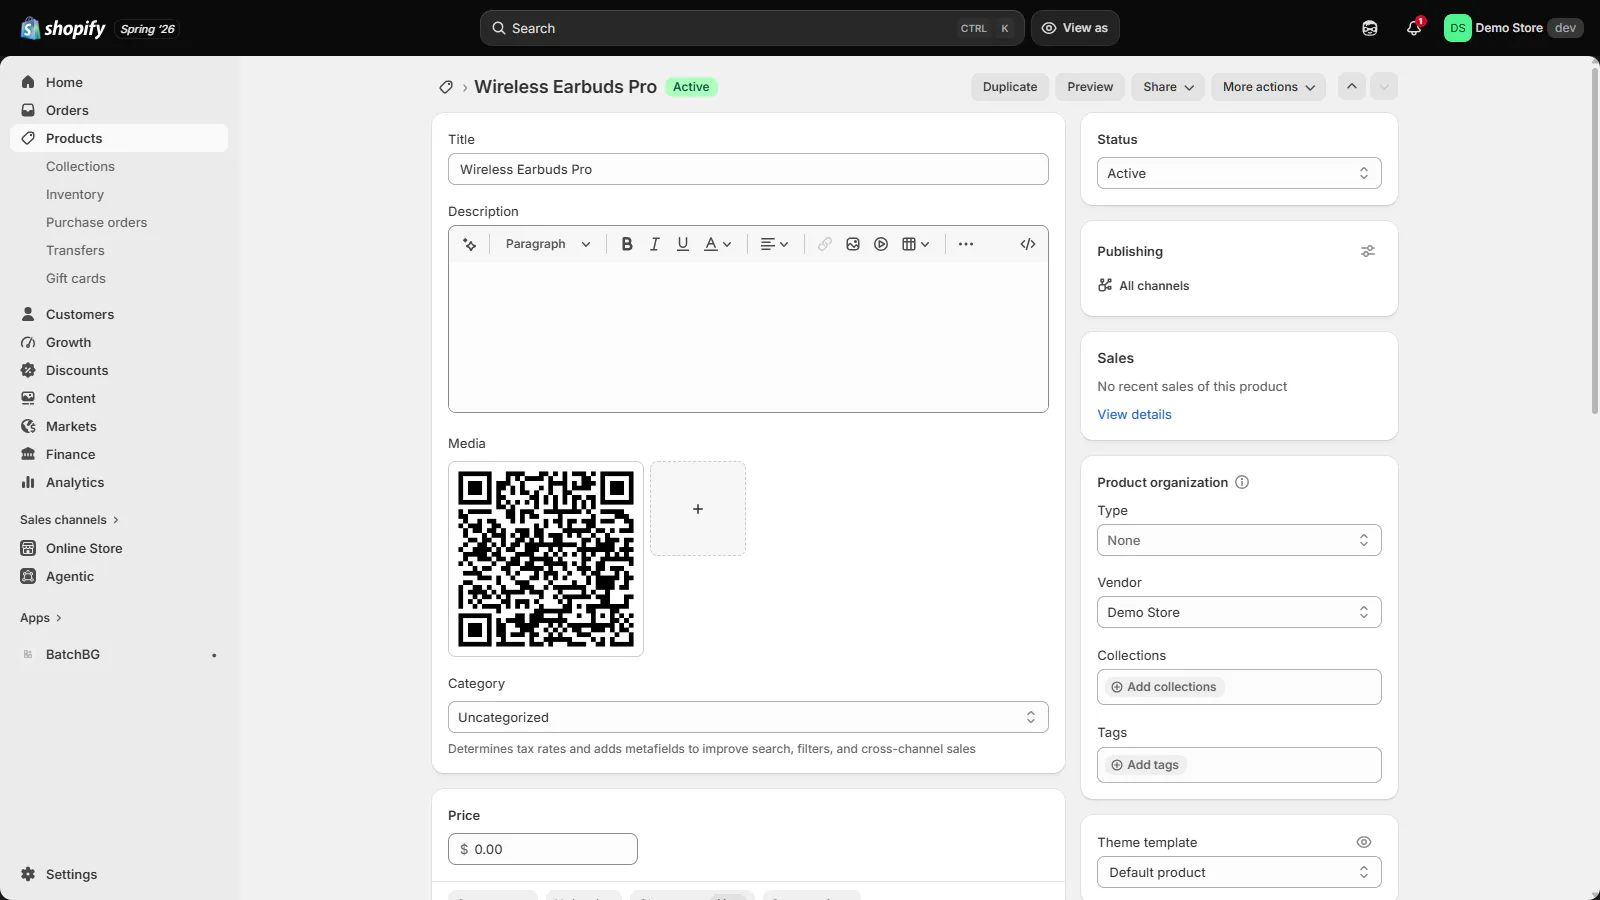Screen dimensions: 1600x900
Task: Go to previous product arrow
Action: 1352,86
